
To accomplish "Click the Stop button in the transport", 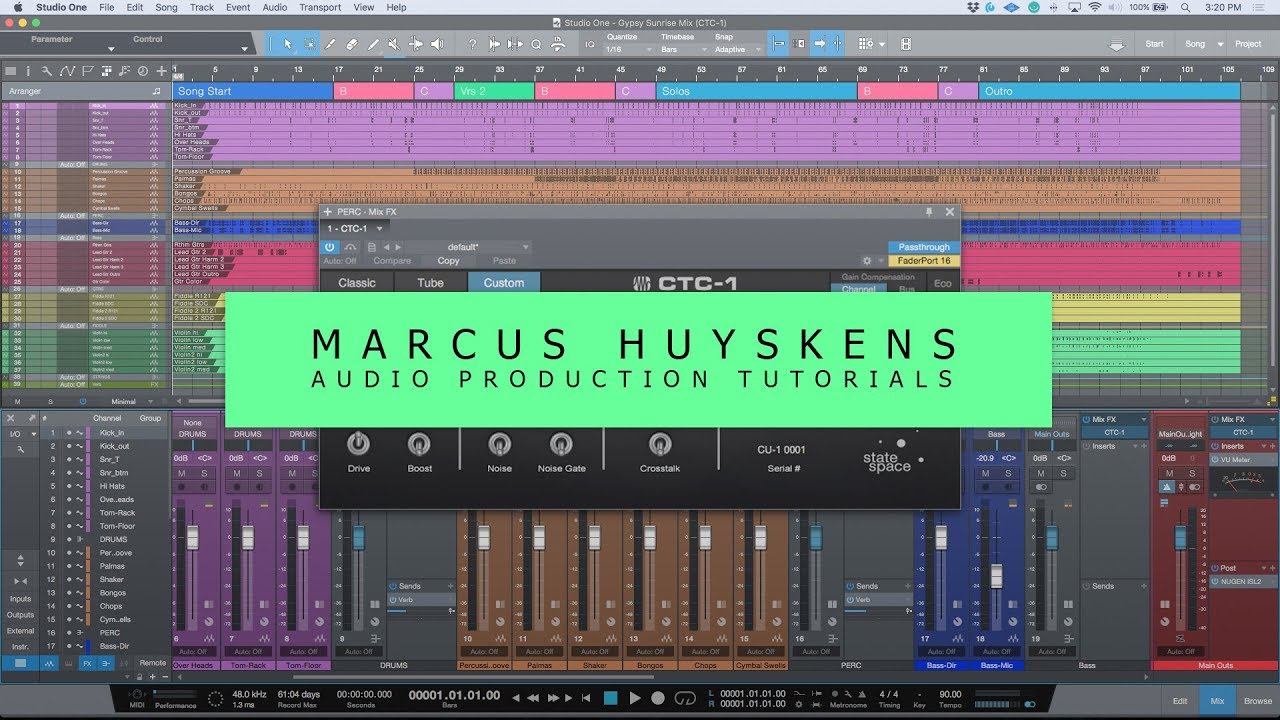I will pos(610,698).
